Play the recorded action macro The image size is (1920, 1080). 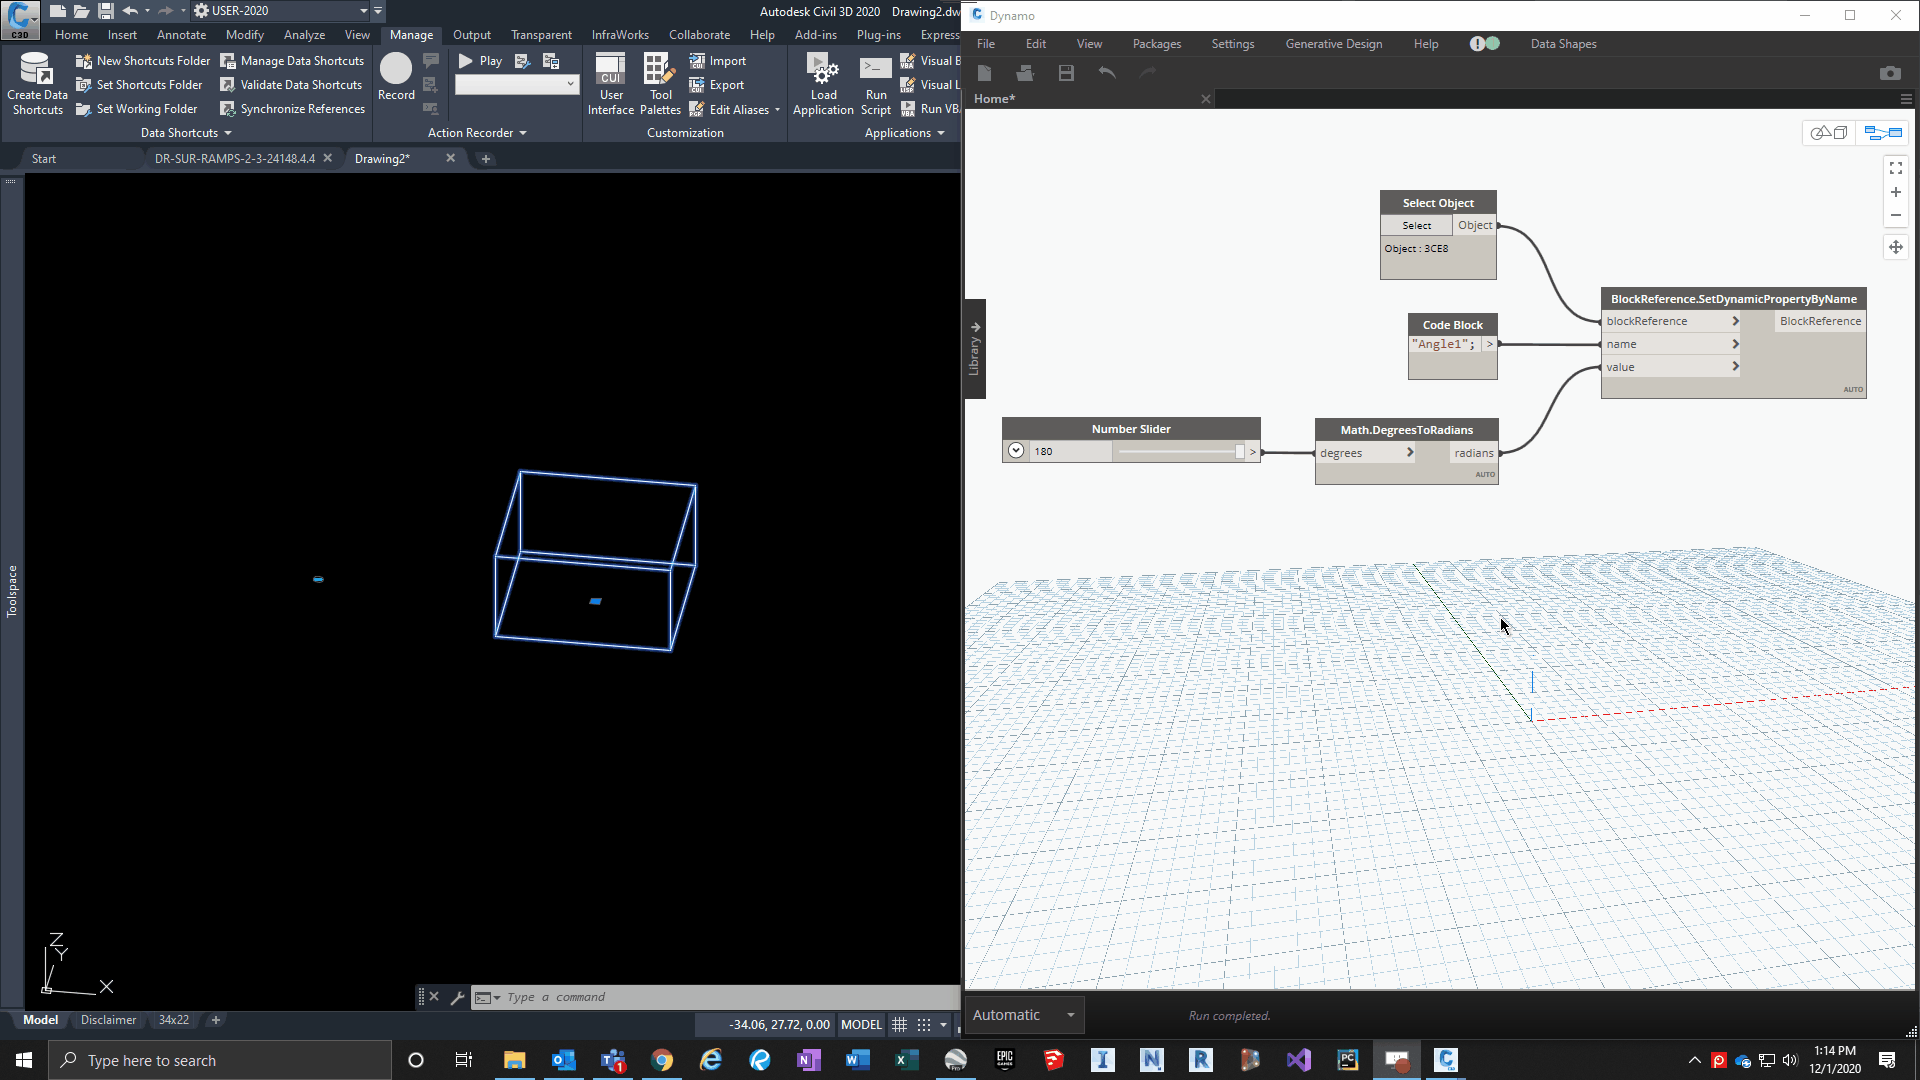(x=481, y=61)
